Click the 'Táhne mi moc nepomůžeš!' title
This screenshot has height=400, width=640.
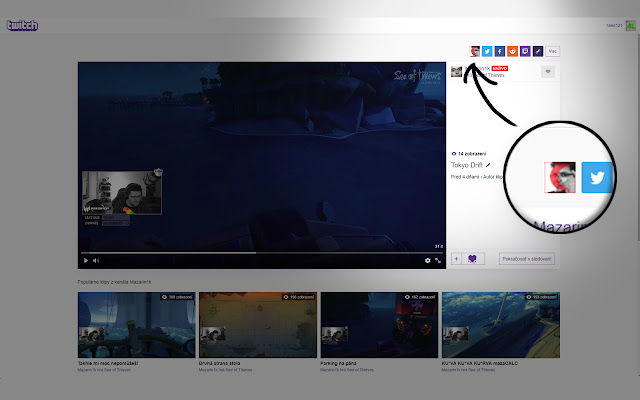[x=108, y=363]
